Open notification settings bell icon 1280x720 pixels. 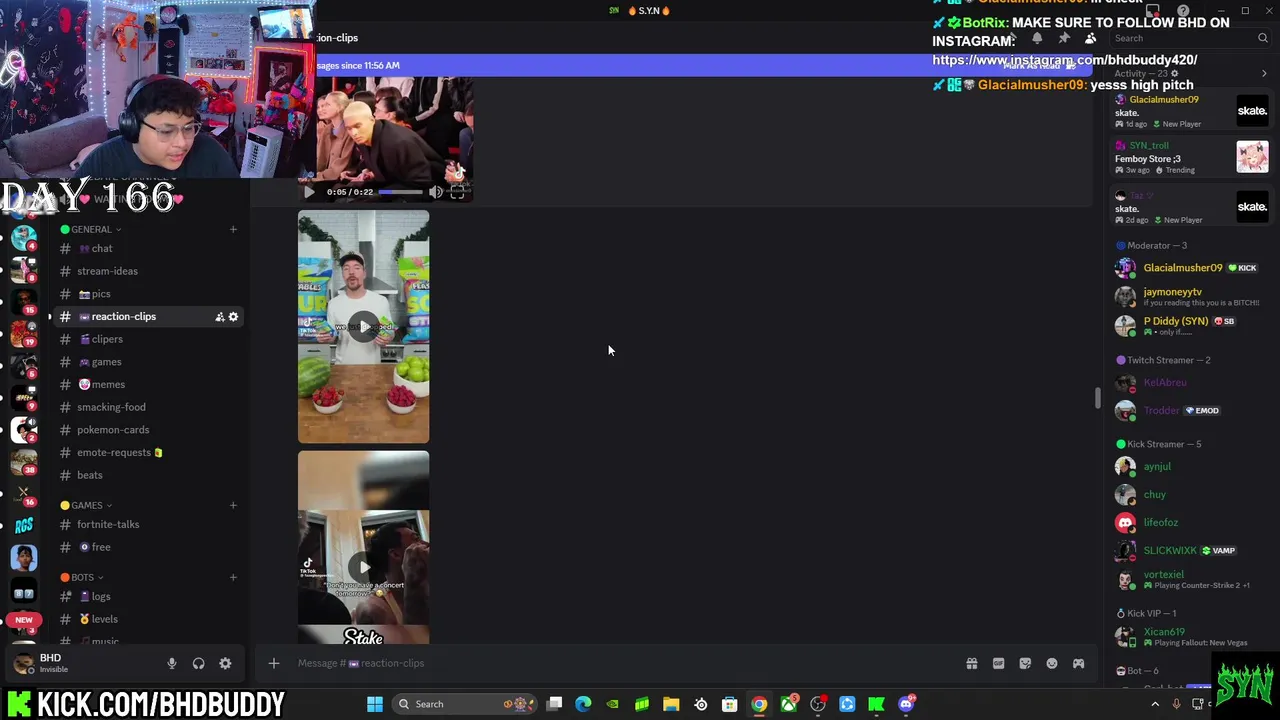1037,38
